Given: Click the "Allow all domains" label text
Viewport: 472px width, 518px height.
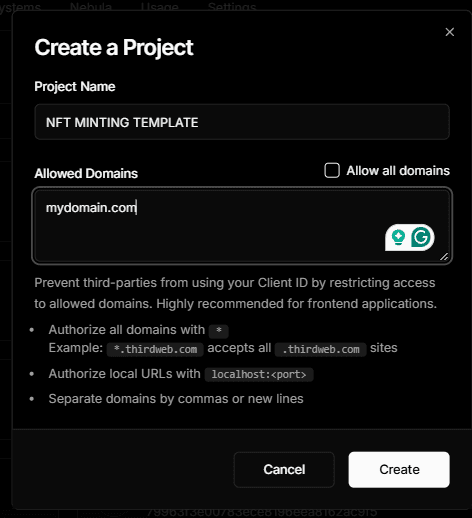Looking at the screenshot, I should point(398,171).
